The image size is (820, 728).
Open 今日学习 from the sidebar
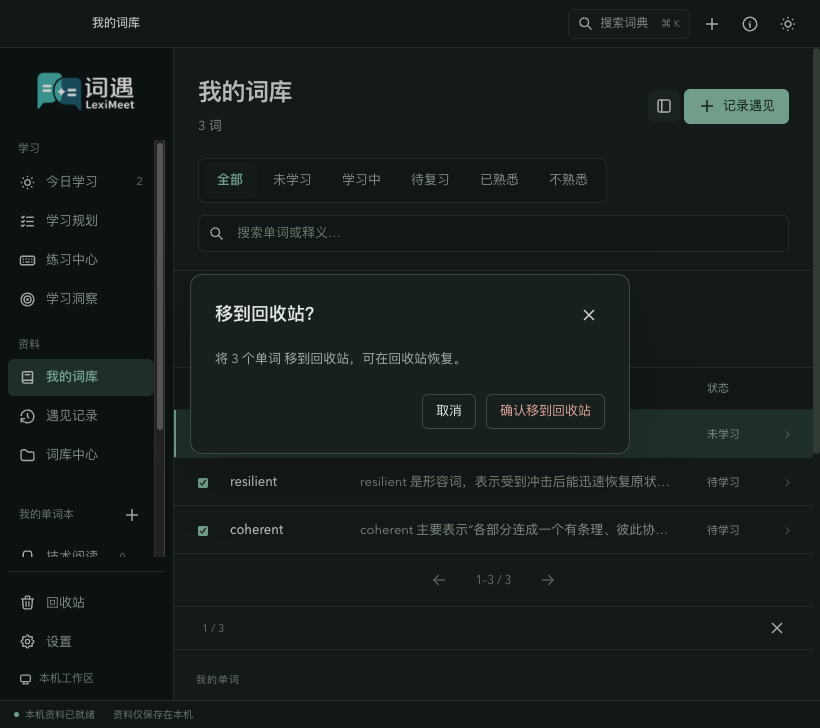(81, 181)
